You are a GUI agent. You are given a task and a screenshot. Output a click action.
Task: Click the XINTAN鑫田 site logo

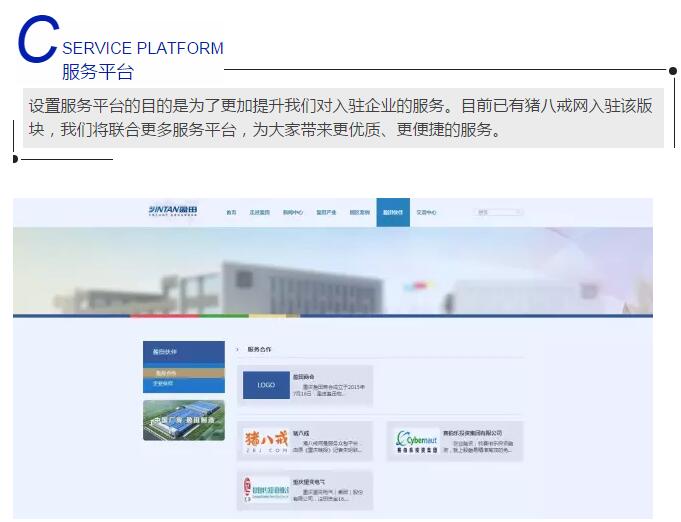(x=173, y=211)
